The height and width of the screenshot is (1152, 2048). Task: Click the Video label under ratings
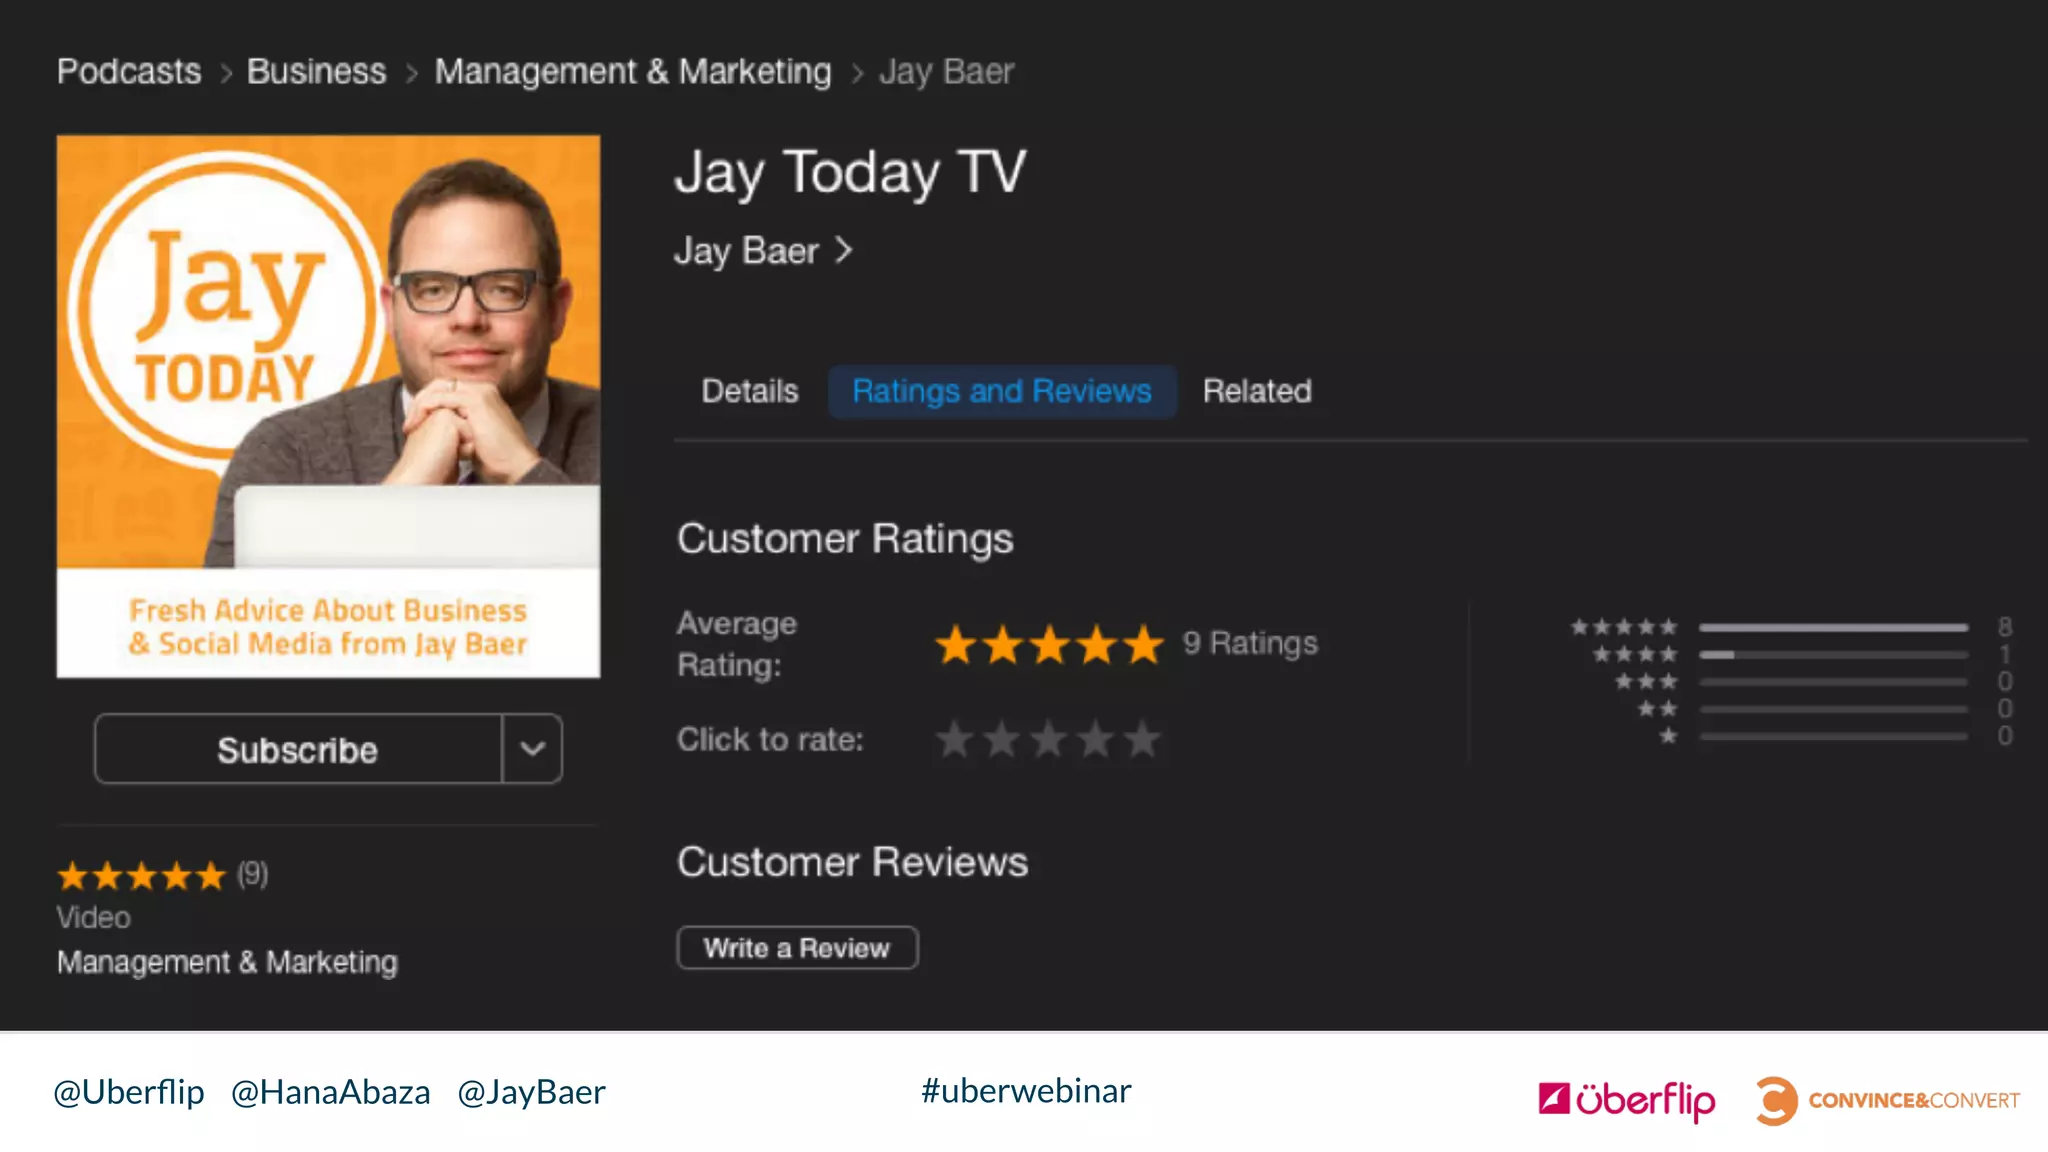click(x=93, y=917)
